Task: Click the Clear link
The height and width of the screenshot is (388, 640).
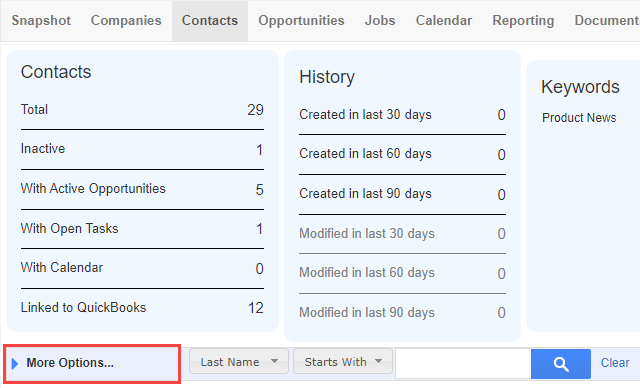Action: (615, 363)
